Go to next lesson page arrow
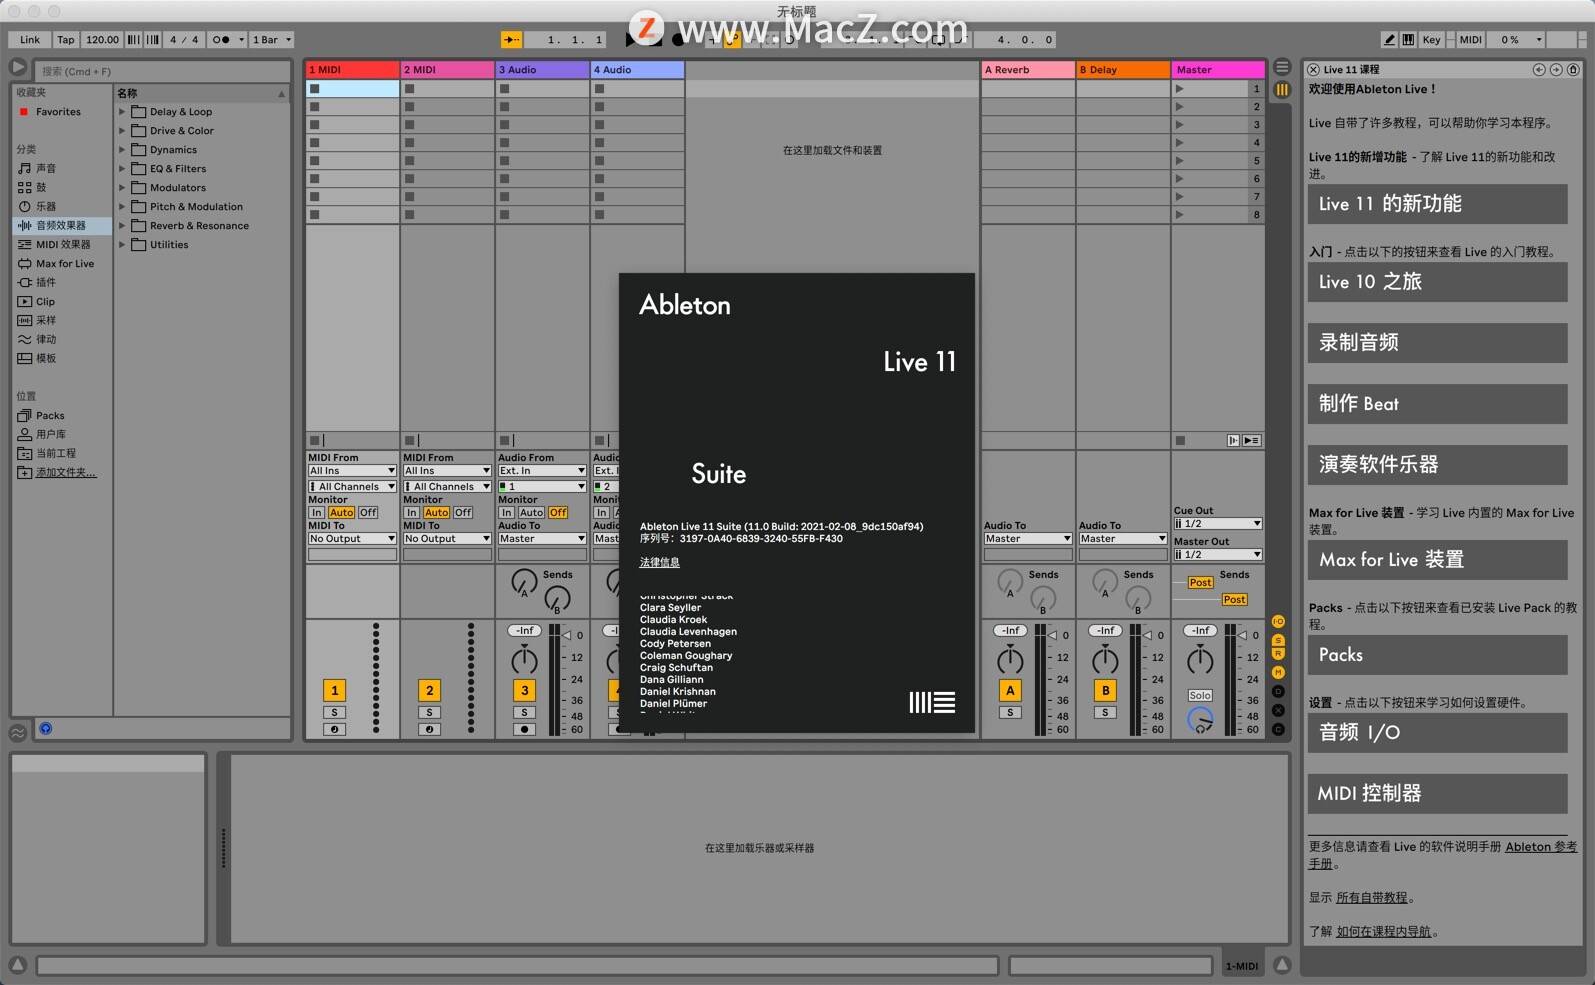The image size is (1595, 985). (x=1556, y=70)
